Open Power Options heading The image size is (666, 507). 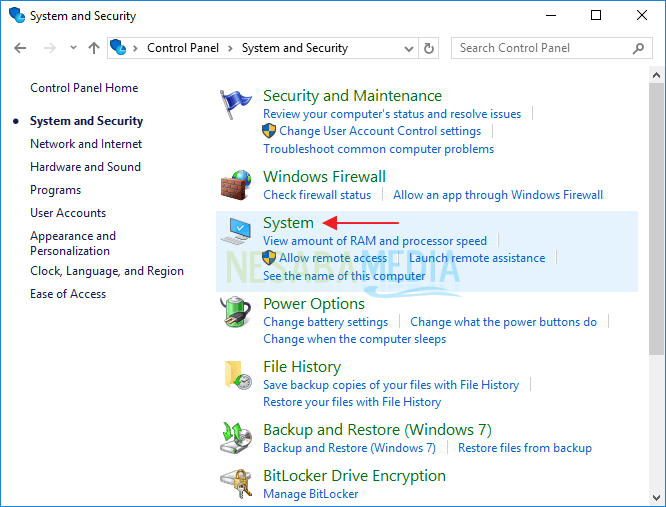pos(313,304)
